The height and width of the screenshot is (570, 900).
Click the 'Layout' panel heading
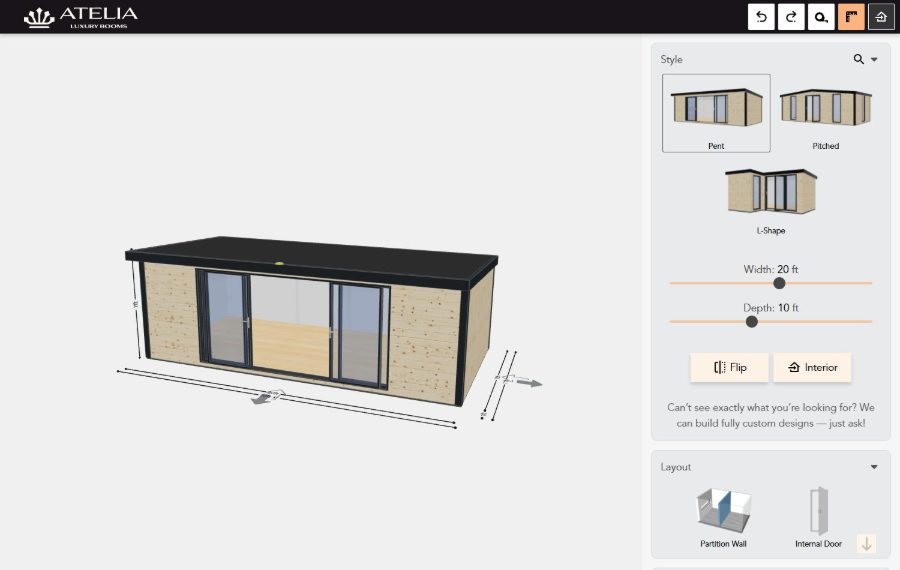[x=676, y=467]
